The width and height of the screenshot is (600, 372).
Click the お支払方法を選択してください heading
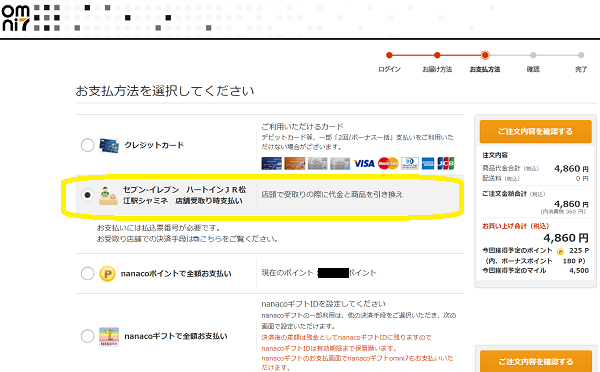click(165, 91)
